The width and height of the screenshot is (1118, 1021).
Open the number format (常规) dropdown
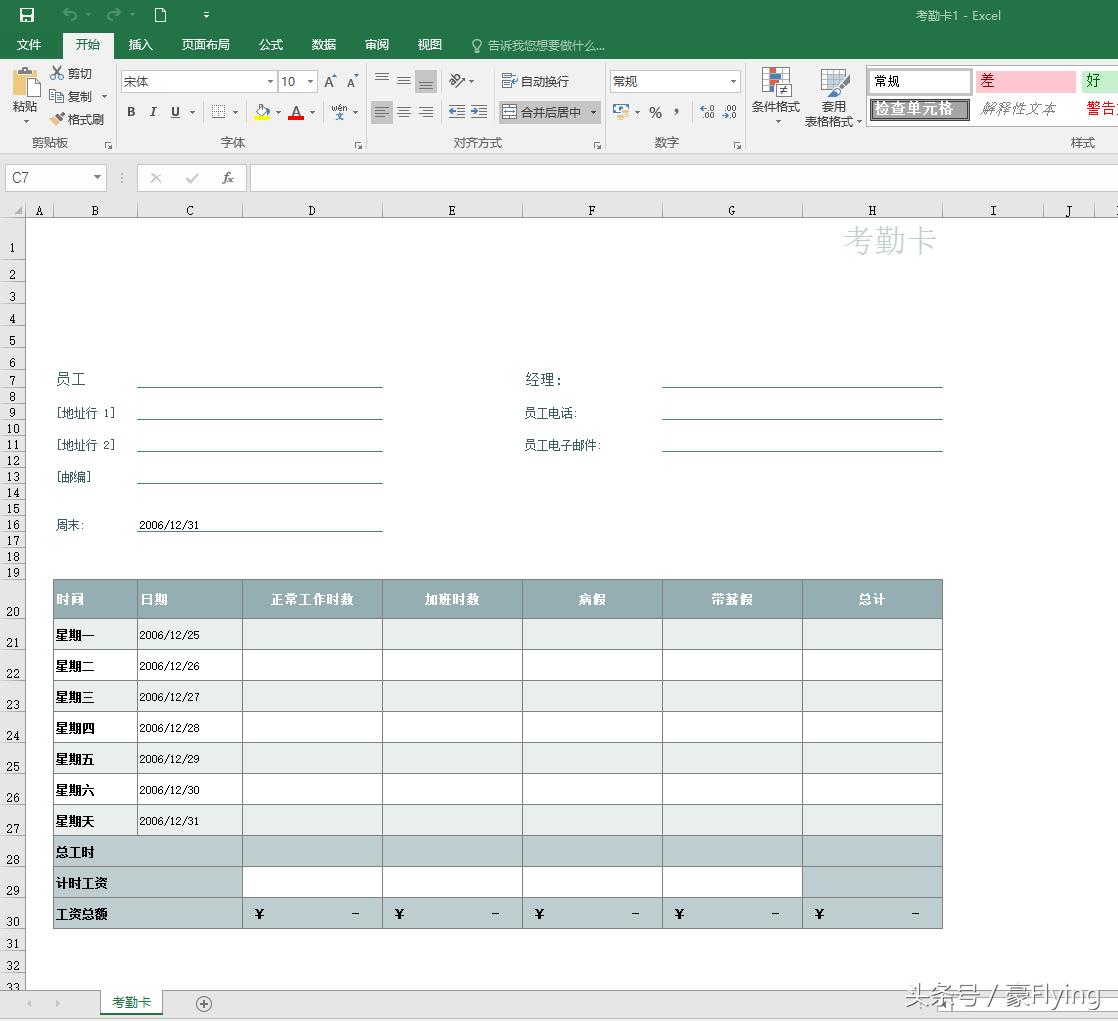[733, 81]
